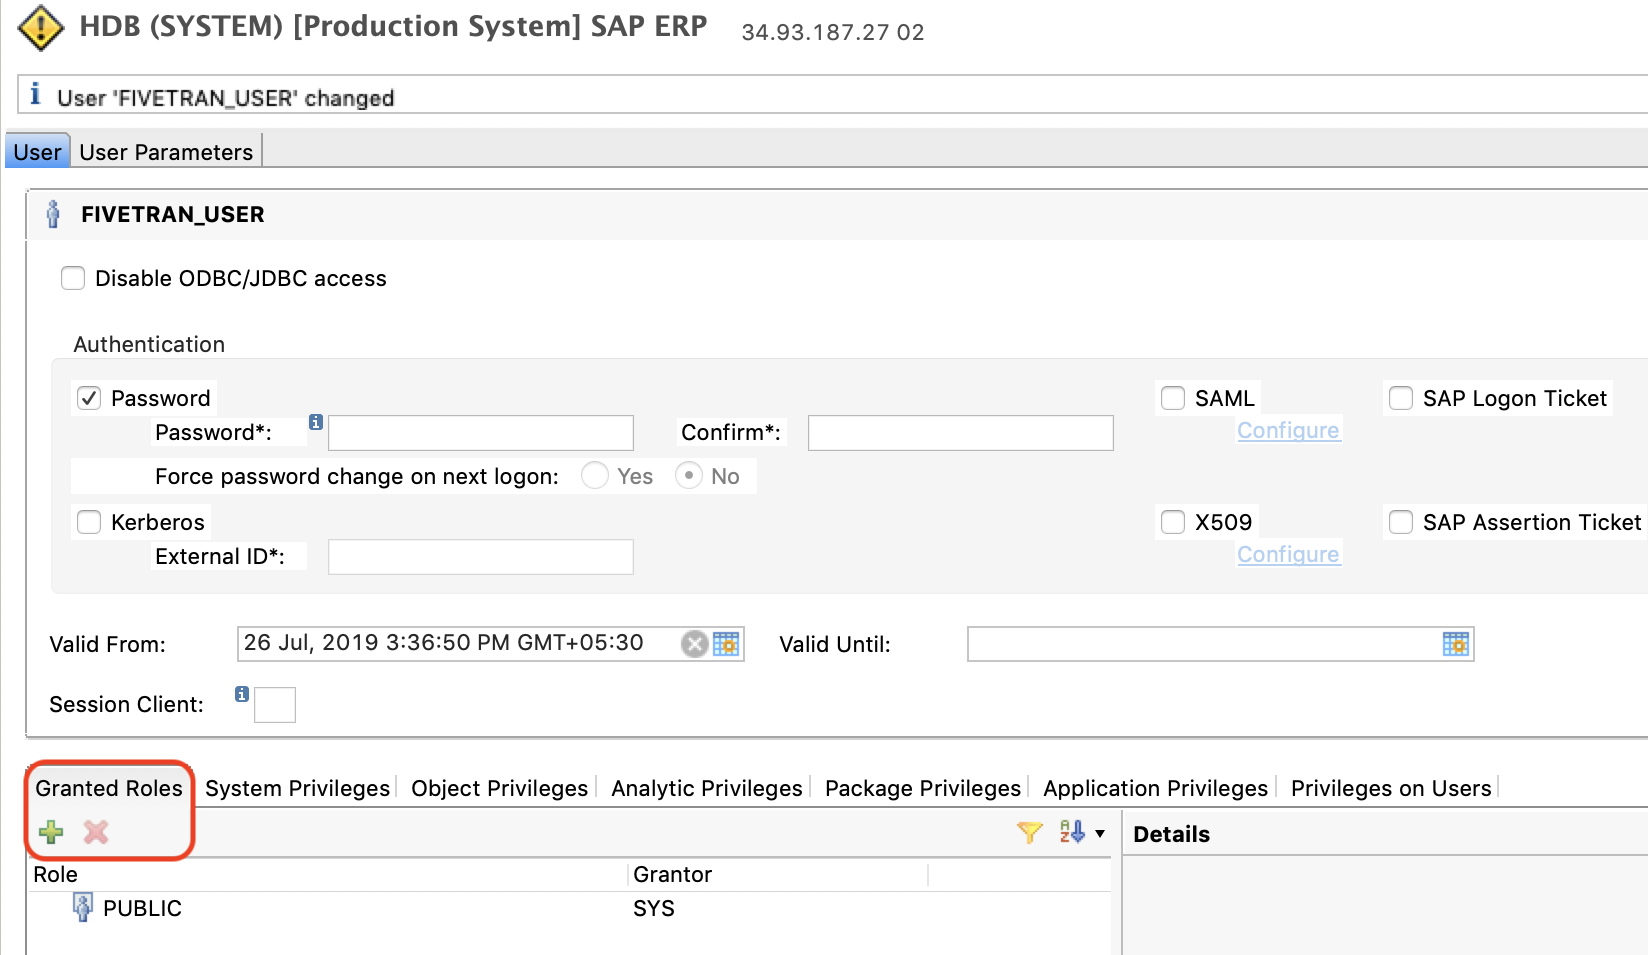Screen dimensions: 1648x955
Task: Click into the Confirm password field
Action: pyautogui.click(x=961, y=433)
